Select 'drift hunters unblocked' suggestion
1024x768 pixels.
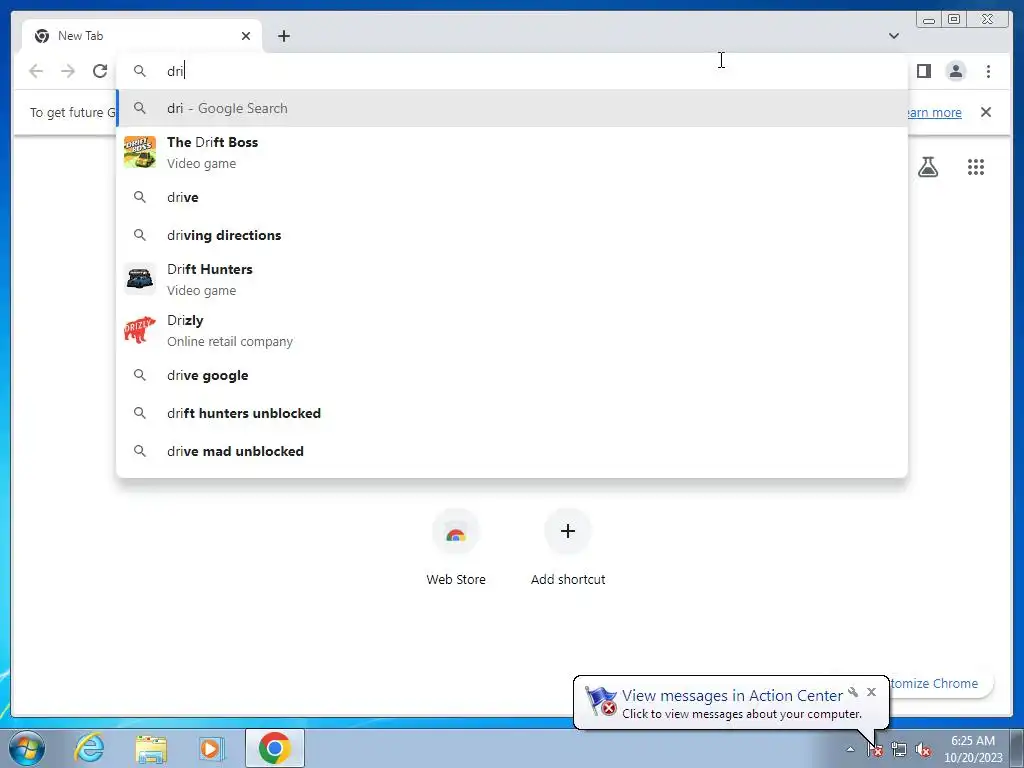512,413
